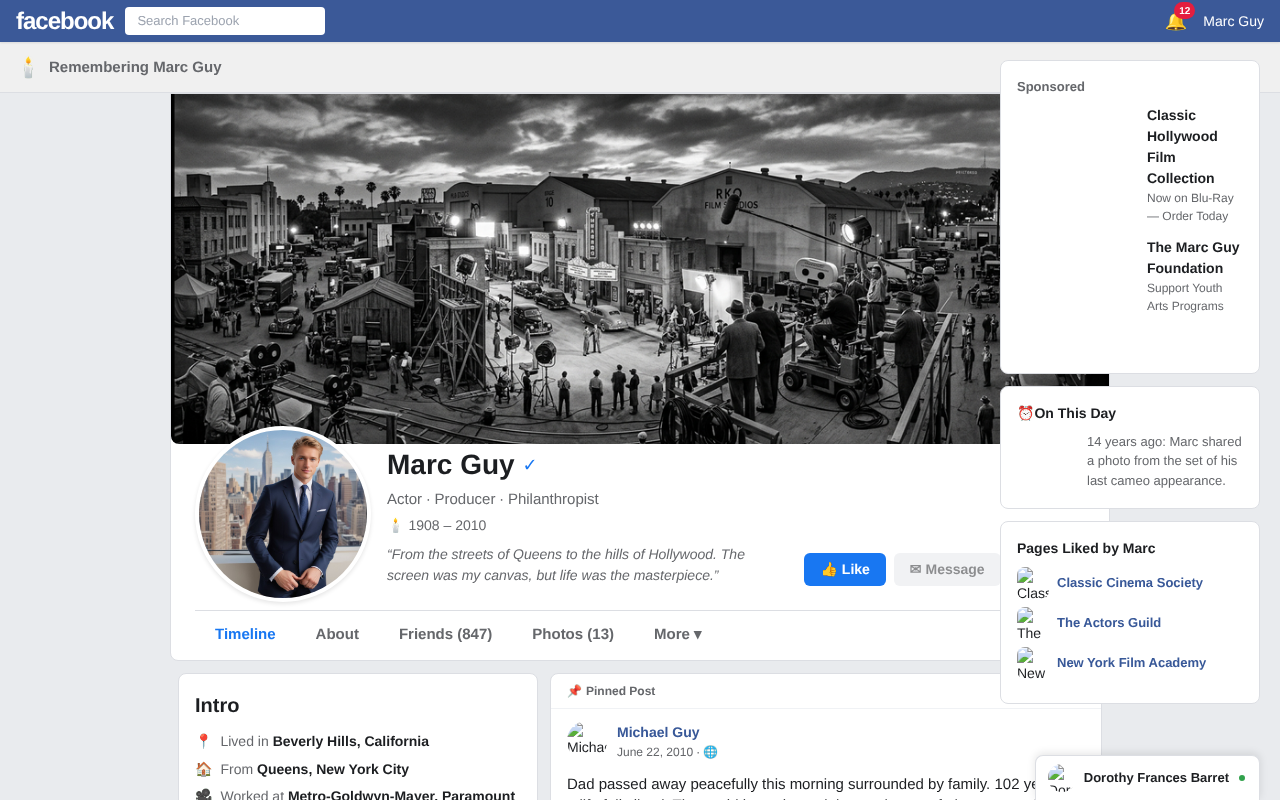Viewport: 1280px width, 800px height.
Task: Open Classic Cinema Society page link
Action: [x=1130, y=583]
